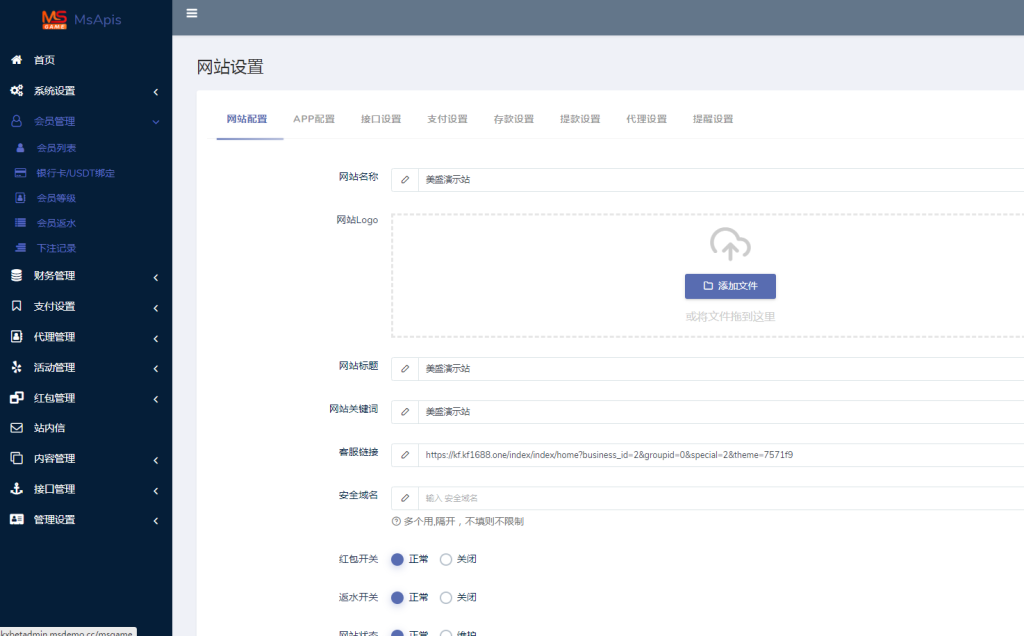
Task: Expand the 系统设置 chevron
Action: [155, 92]
